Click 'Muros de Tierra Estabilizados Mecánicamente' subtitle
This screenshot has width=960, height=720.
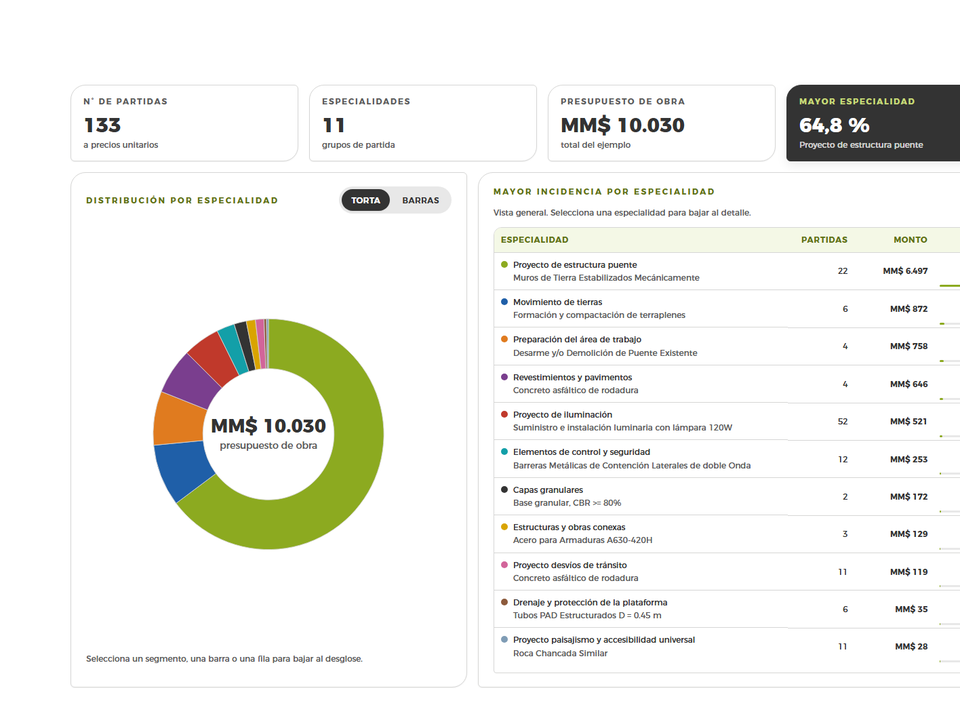click(606, 278)
